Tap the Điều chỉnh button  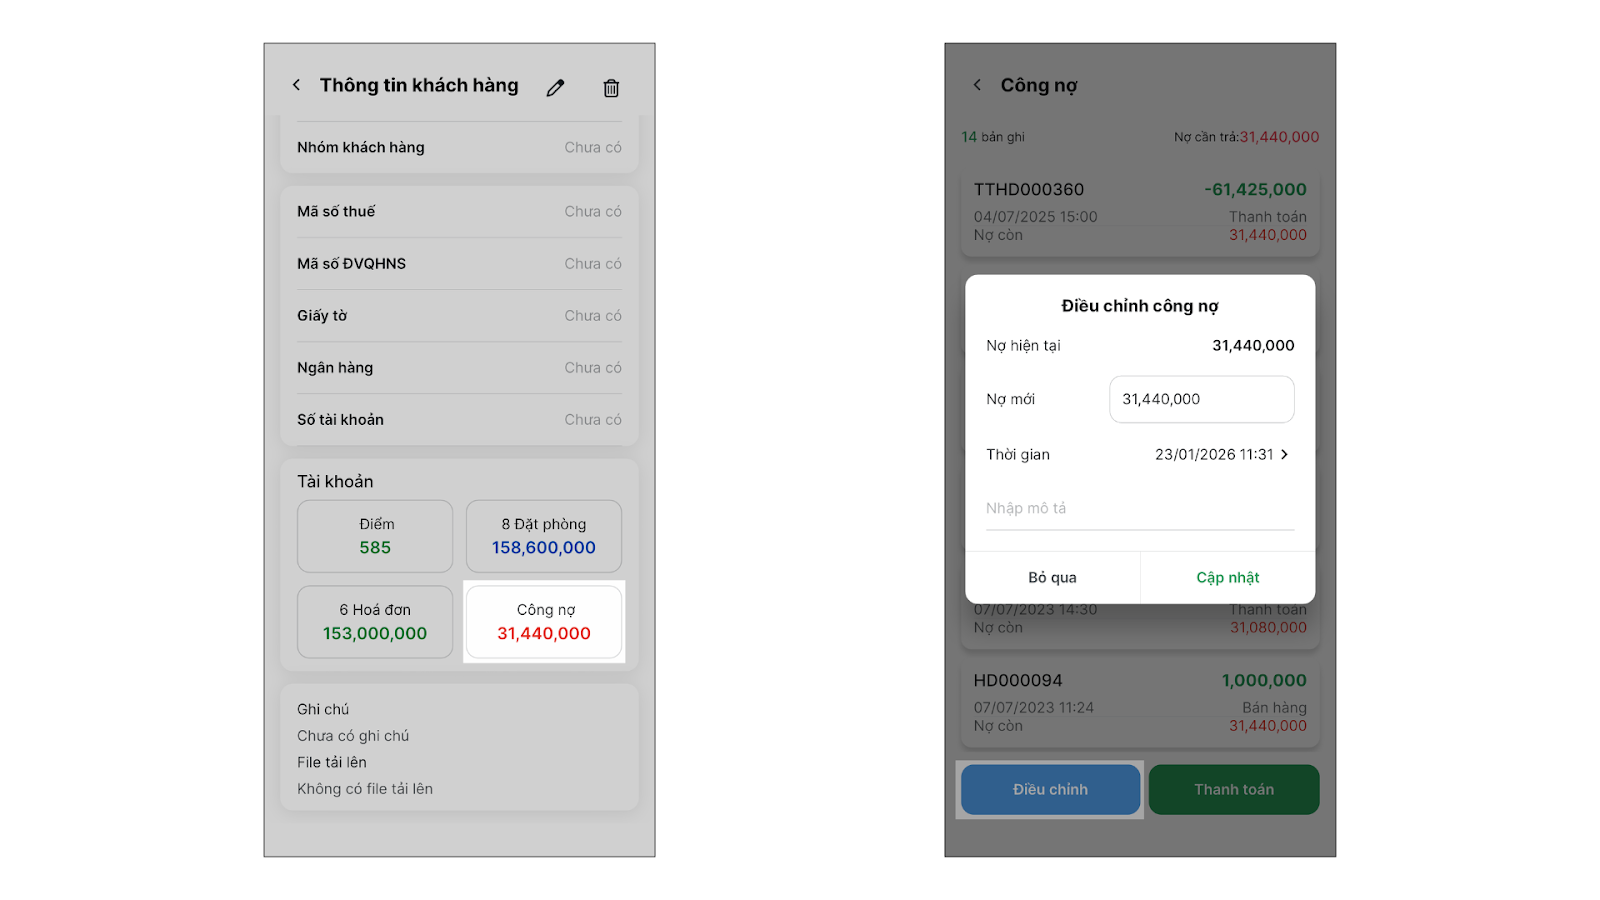(x=1050, y=790)
